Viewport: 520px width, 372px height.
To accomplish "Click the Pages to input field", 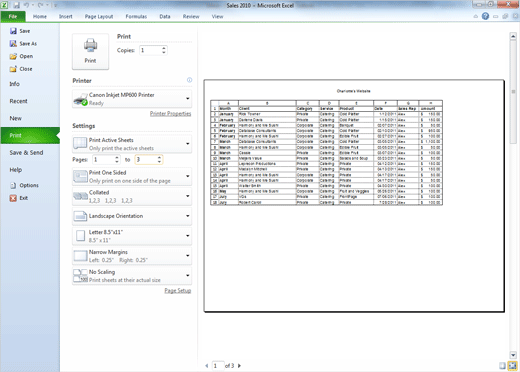I will [x=146, y=160].
